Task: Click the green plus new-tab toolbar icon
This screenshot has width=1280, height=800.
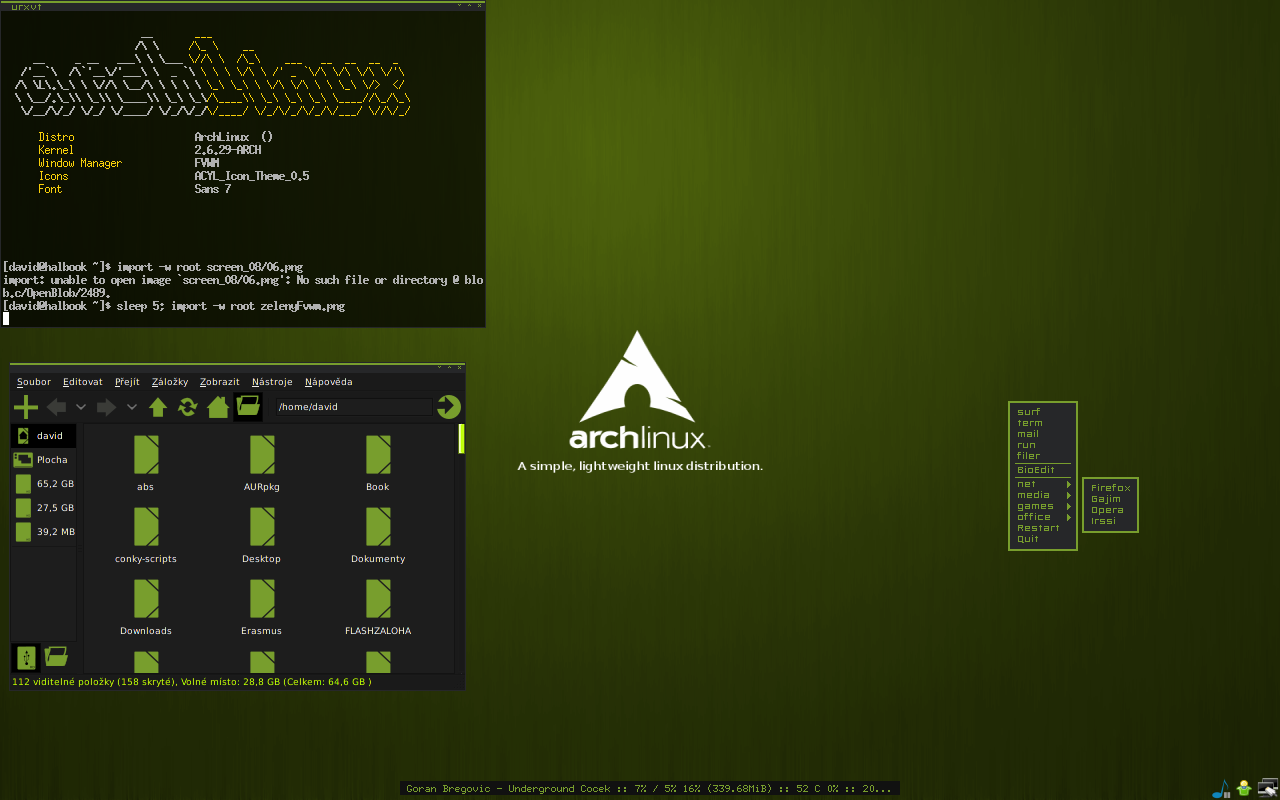Action: pyautogui.click(x=26, y=407)
